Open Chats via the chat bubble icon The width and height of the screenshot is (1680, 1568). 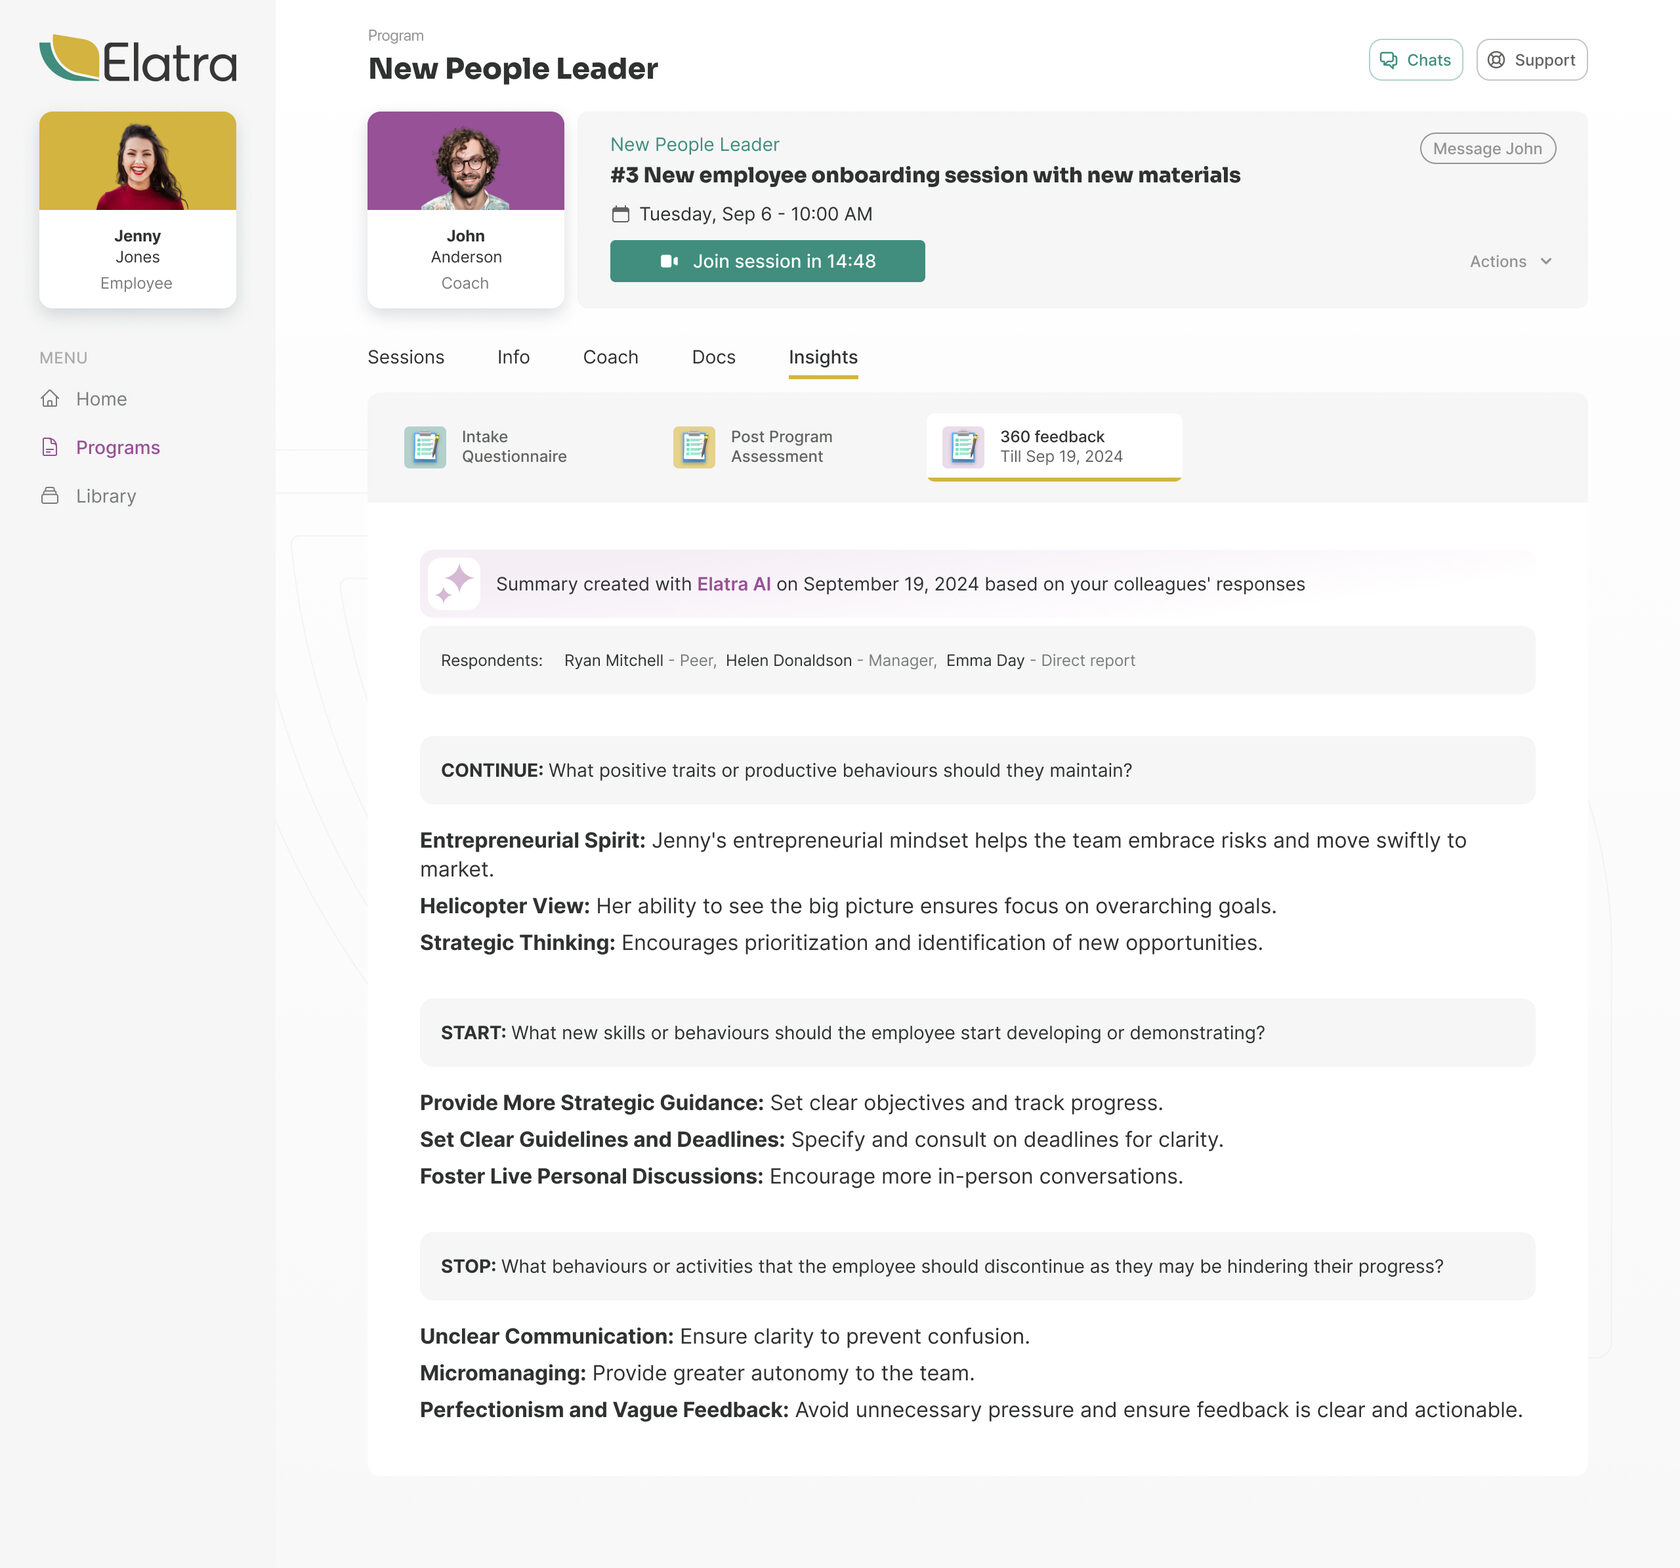click(x=1389, y=60)
